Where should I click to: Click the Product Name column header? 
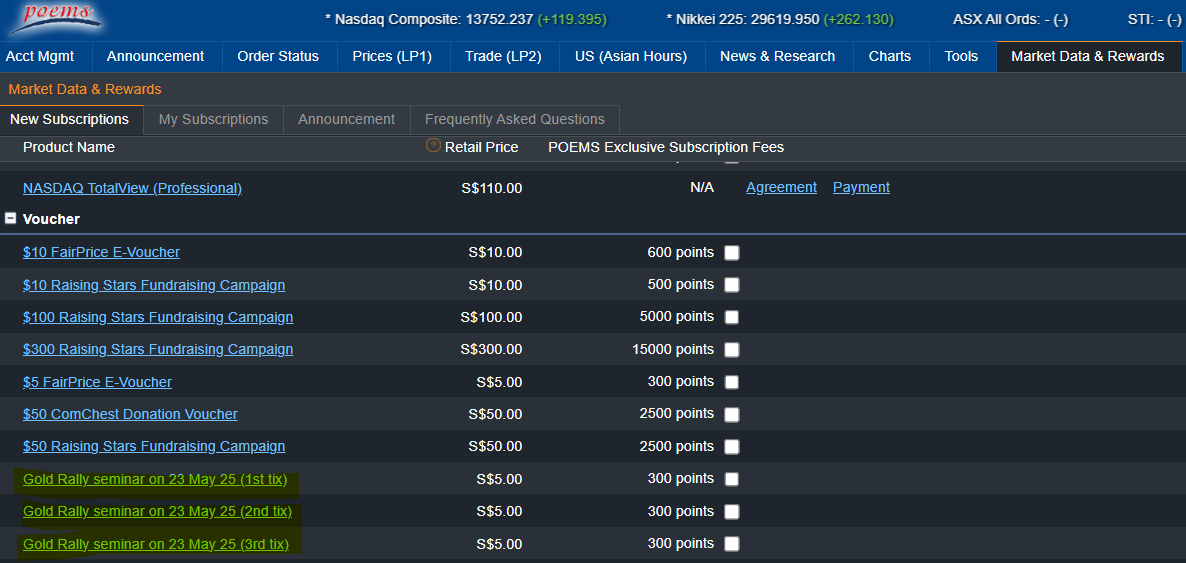click(x=69, y=147)
